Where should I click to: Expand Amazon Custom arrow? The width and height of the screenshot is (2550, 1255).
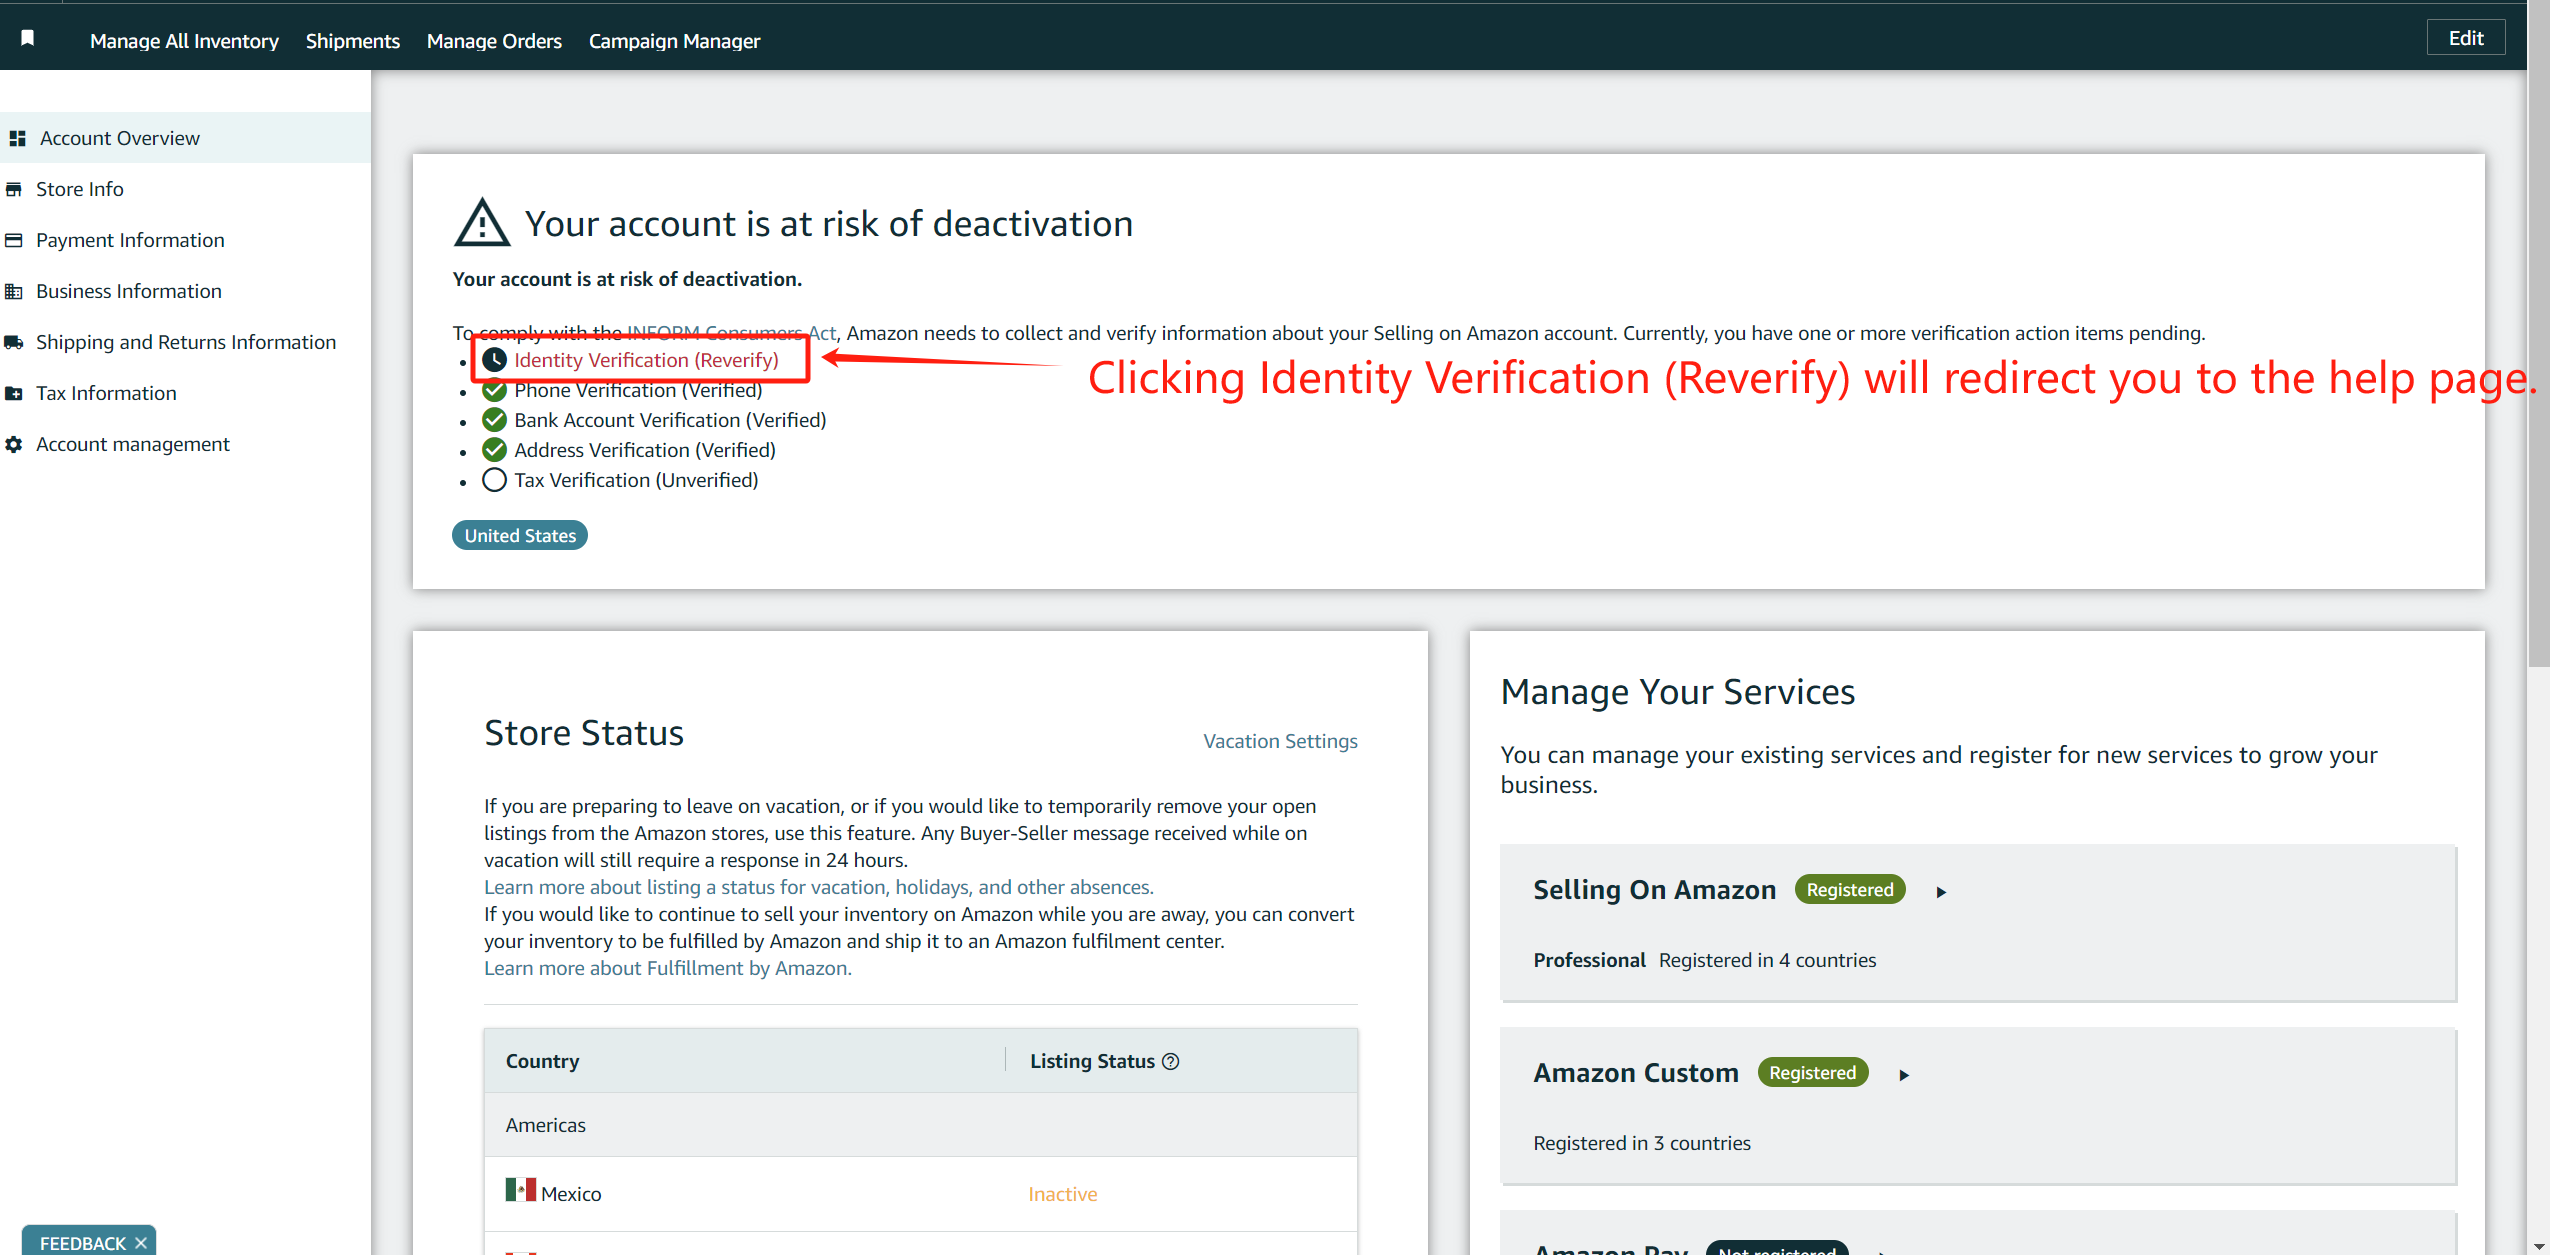coord(1904,1075)
